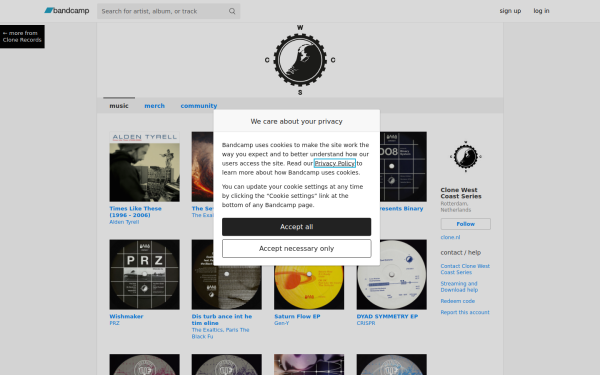Click the Clone West Coast Series name text
The height and width of the screenshot is (375, 600).
coord(461,193)
